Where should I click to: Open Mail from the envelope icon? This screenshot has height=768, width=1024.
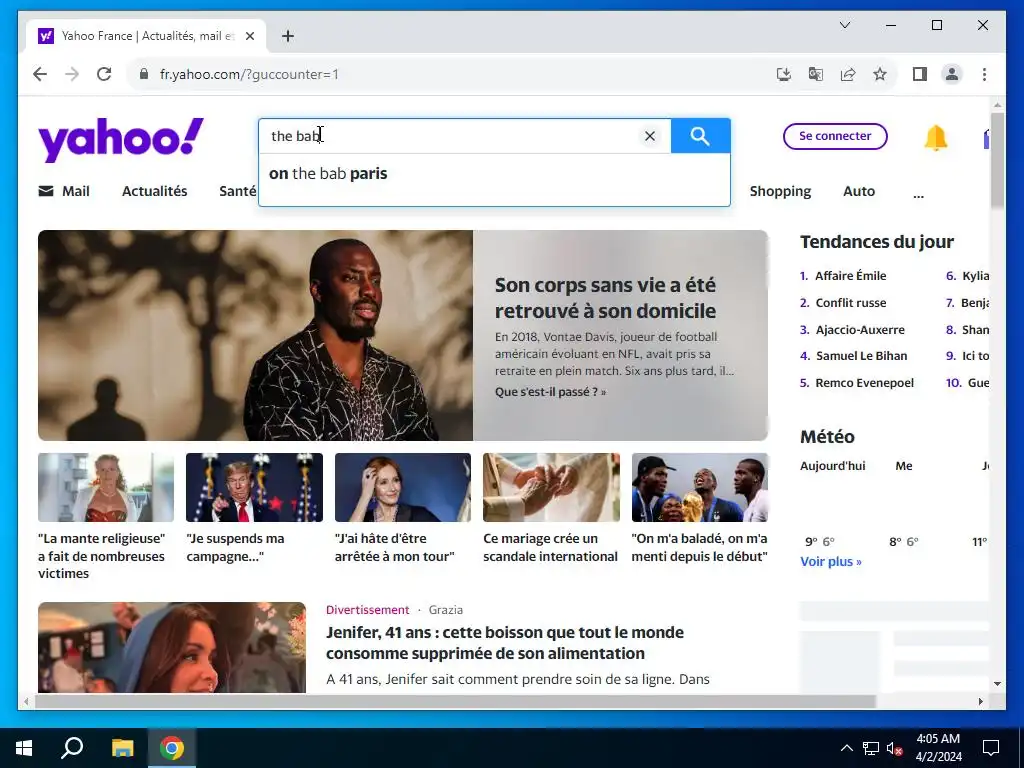click(46, 191)
